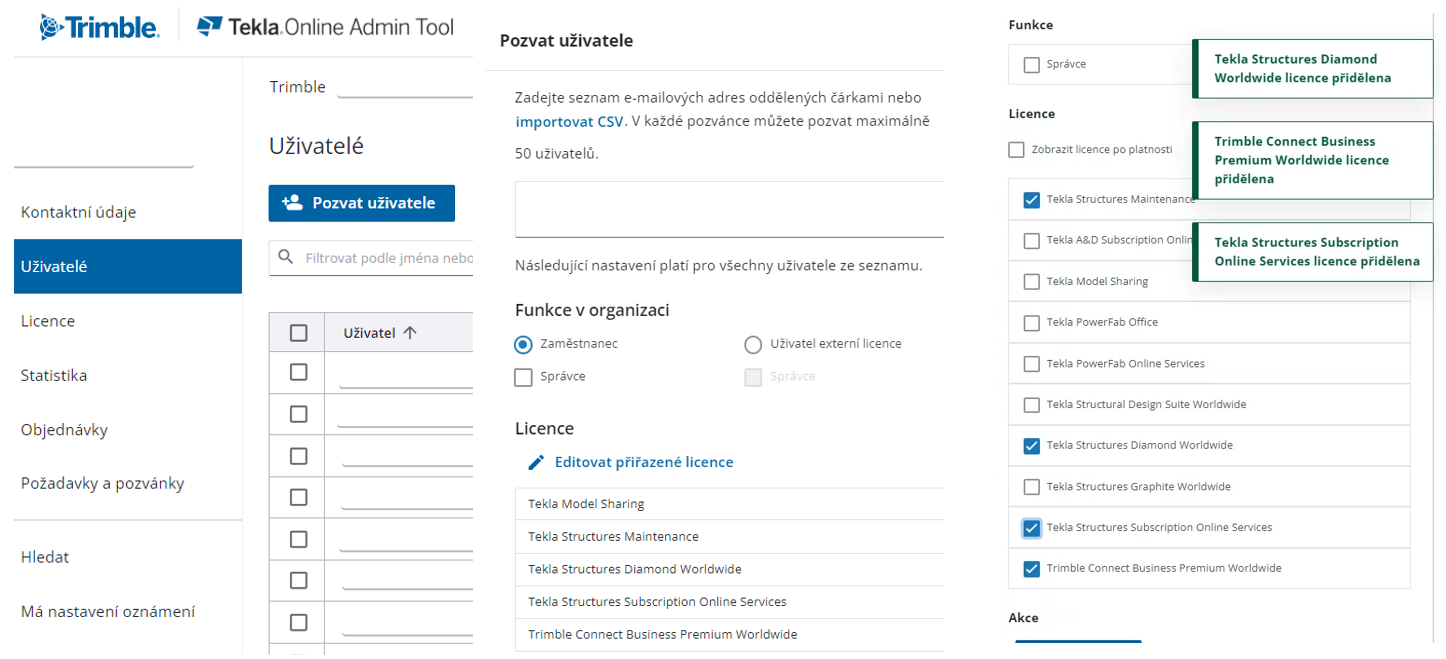The height and width of the screenshot is (659, 1446).
Task: Toggle Správce checkbox under Zaměstnanec
Action: [523, 377]
